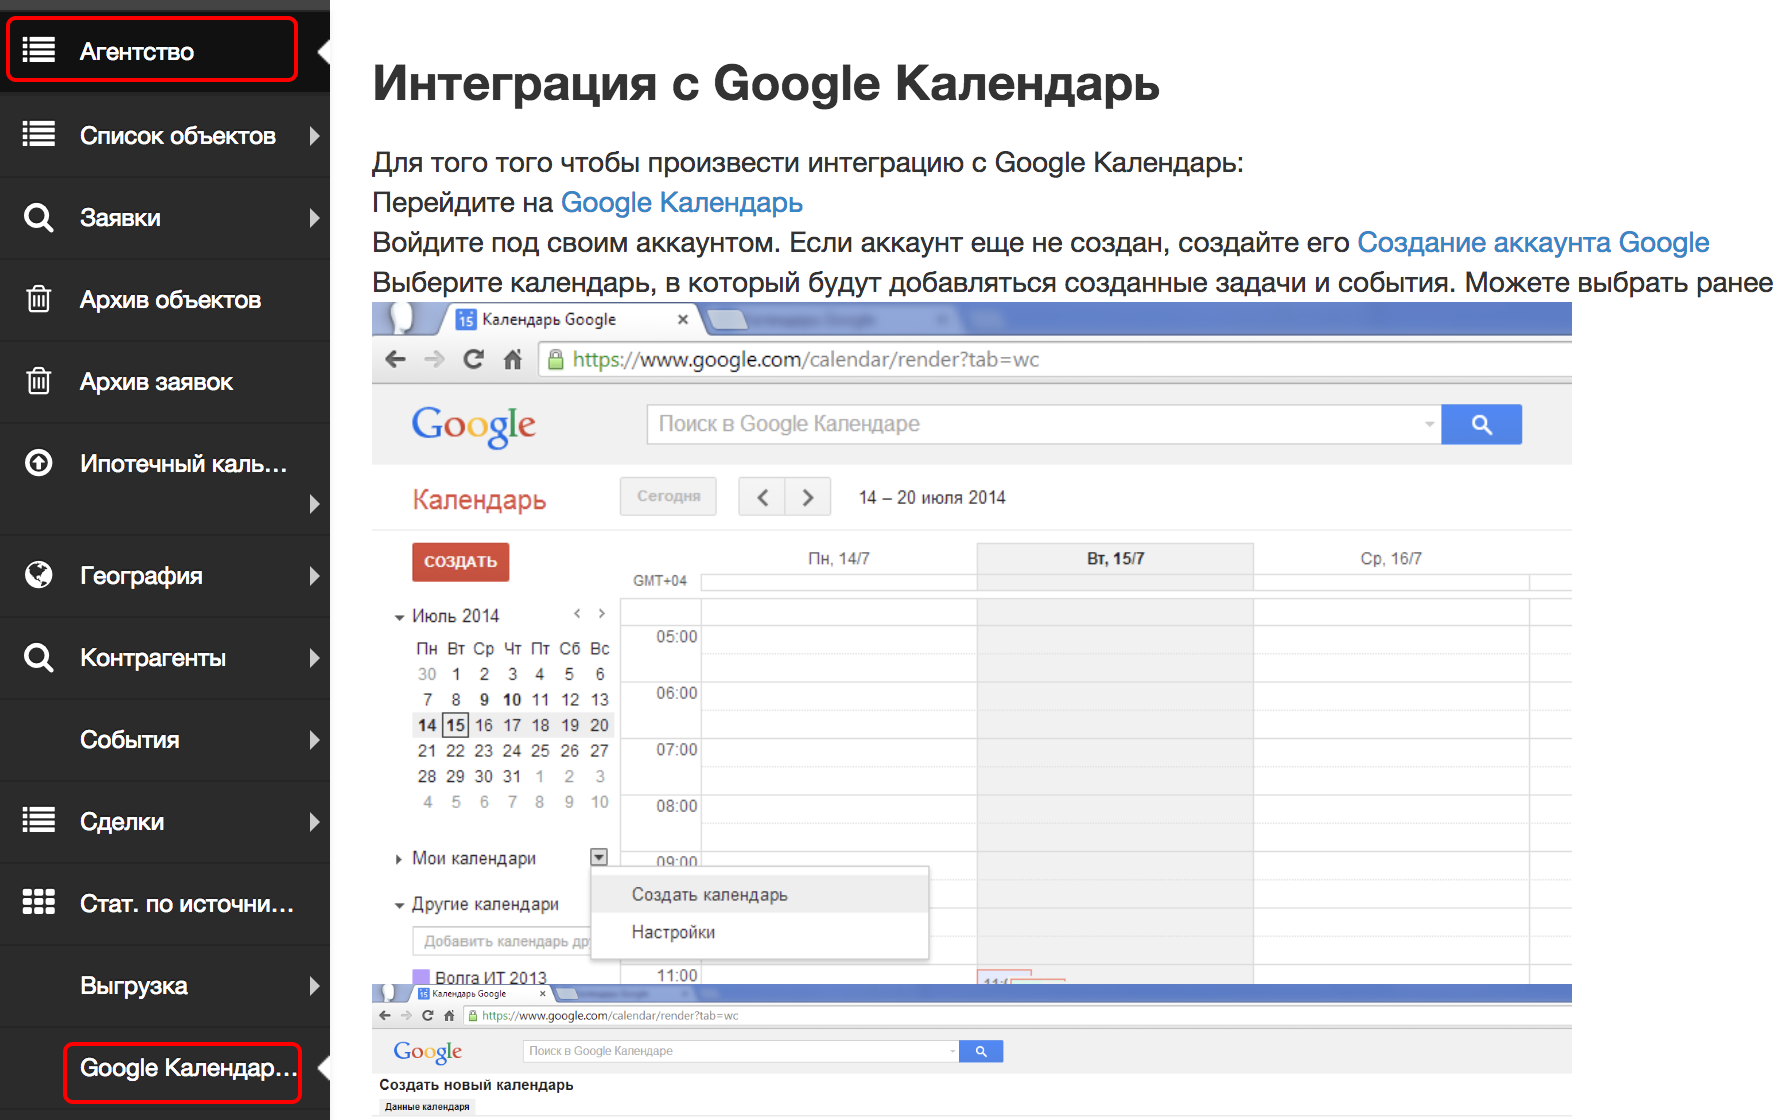Collapse the Июль 2014 mini calendar
This screenshot has width=1776, height=1120.
tap(399, 617)
